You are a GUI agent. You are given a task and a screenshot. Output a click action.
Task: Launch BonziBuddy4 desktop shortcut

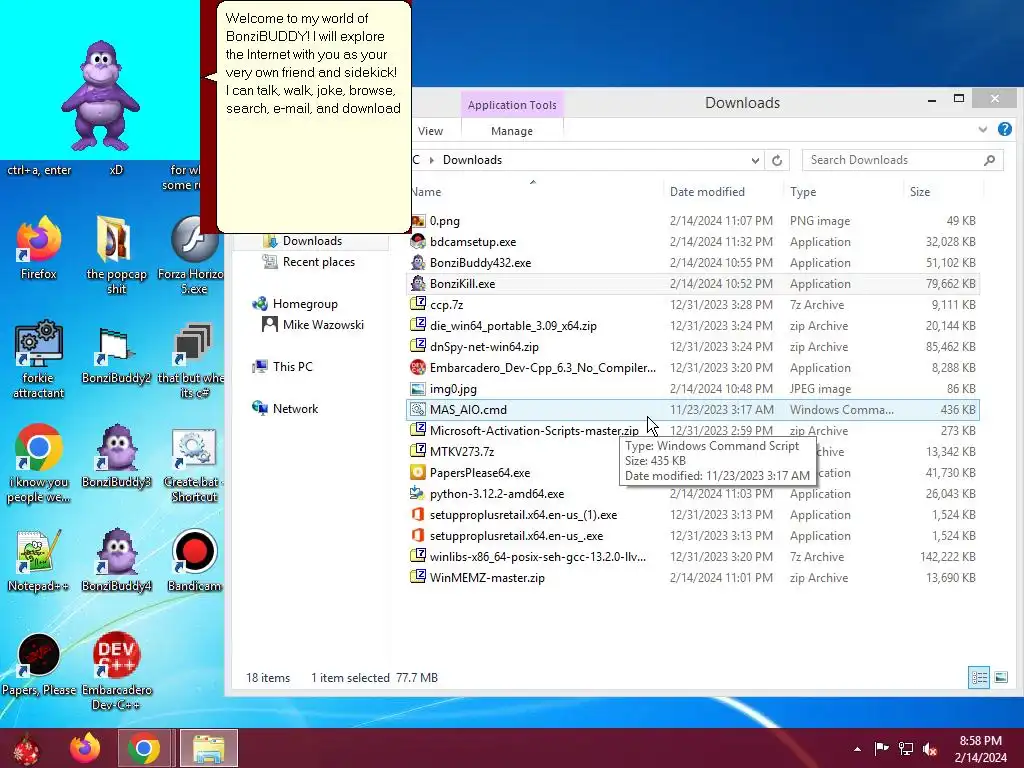coord(116,560)
